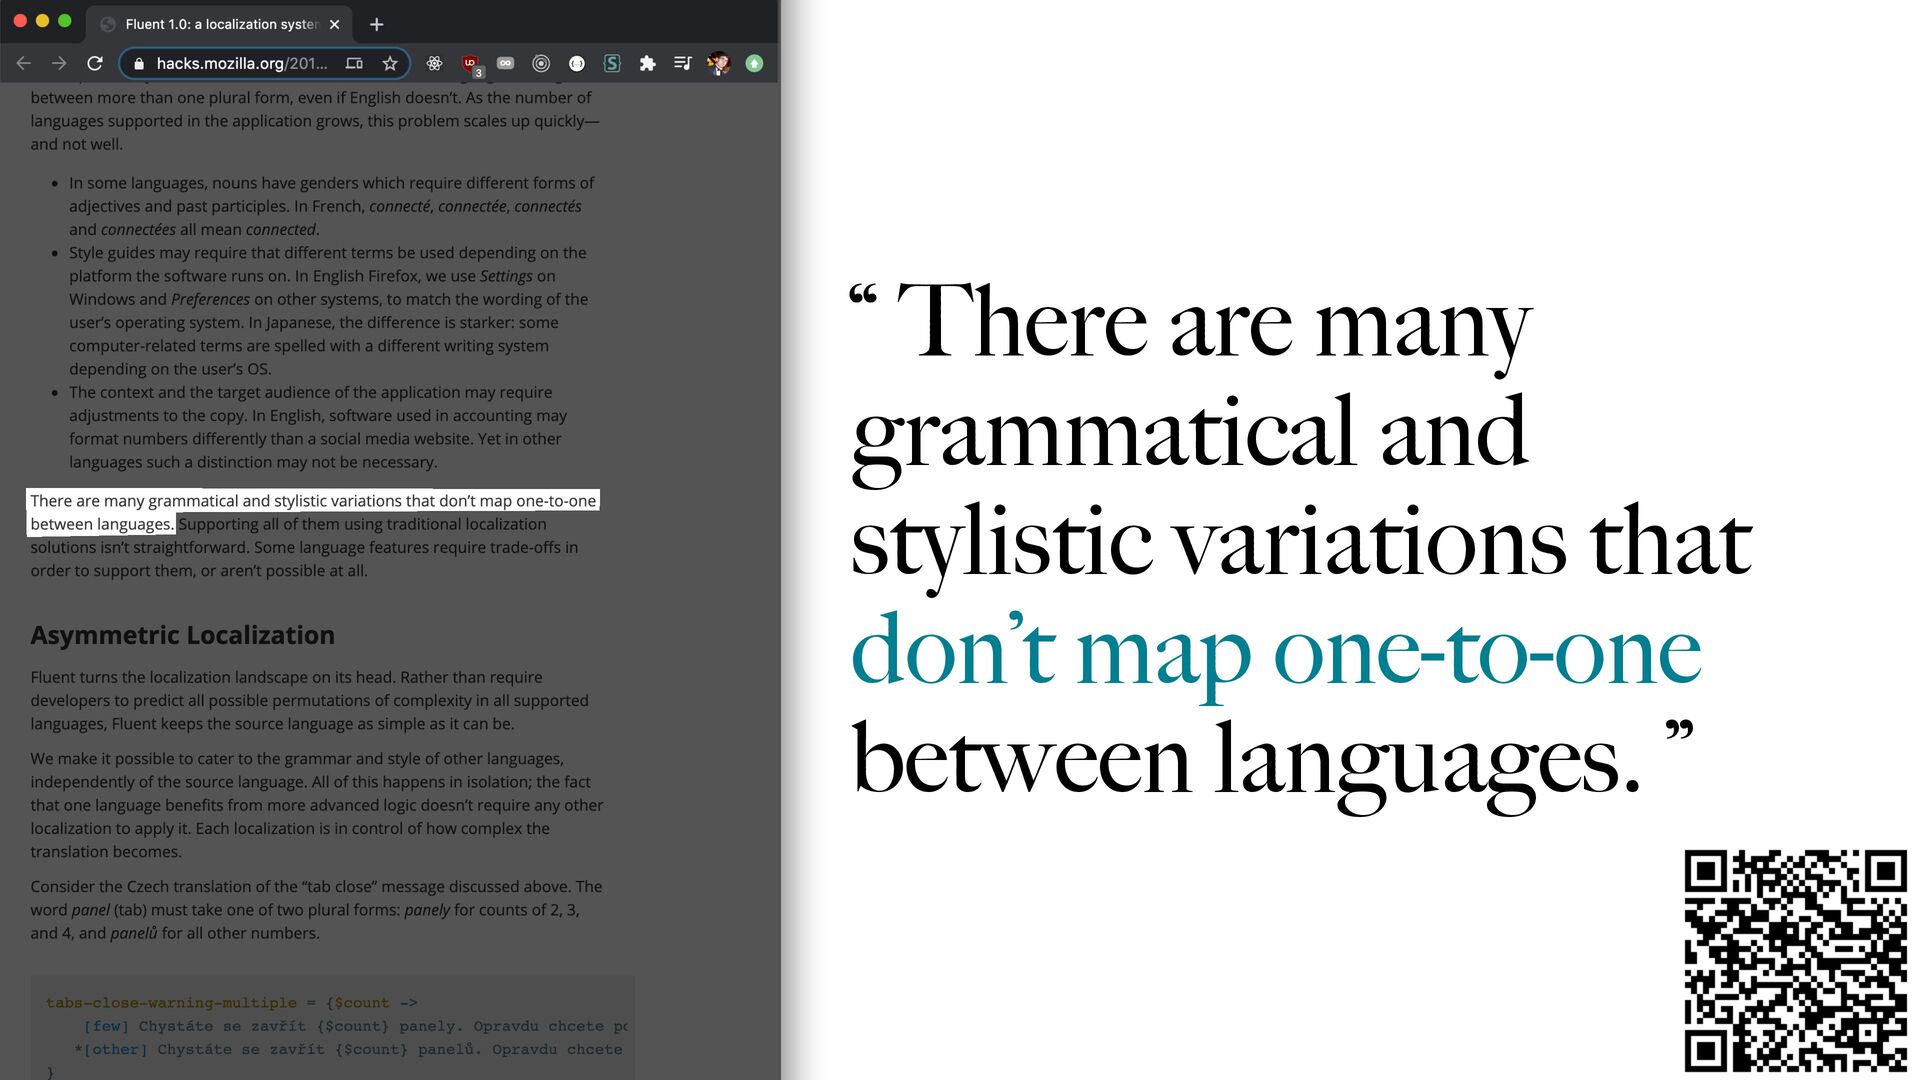Open the uBlock Origin extension icon
Viewport: 1920px width, 1080px height.
coord(470,63)
